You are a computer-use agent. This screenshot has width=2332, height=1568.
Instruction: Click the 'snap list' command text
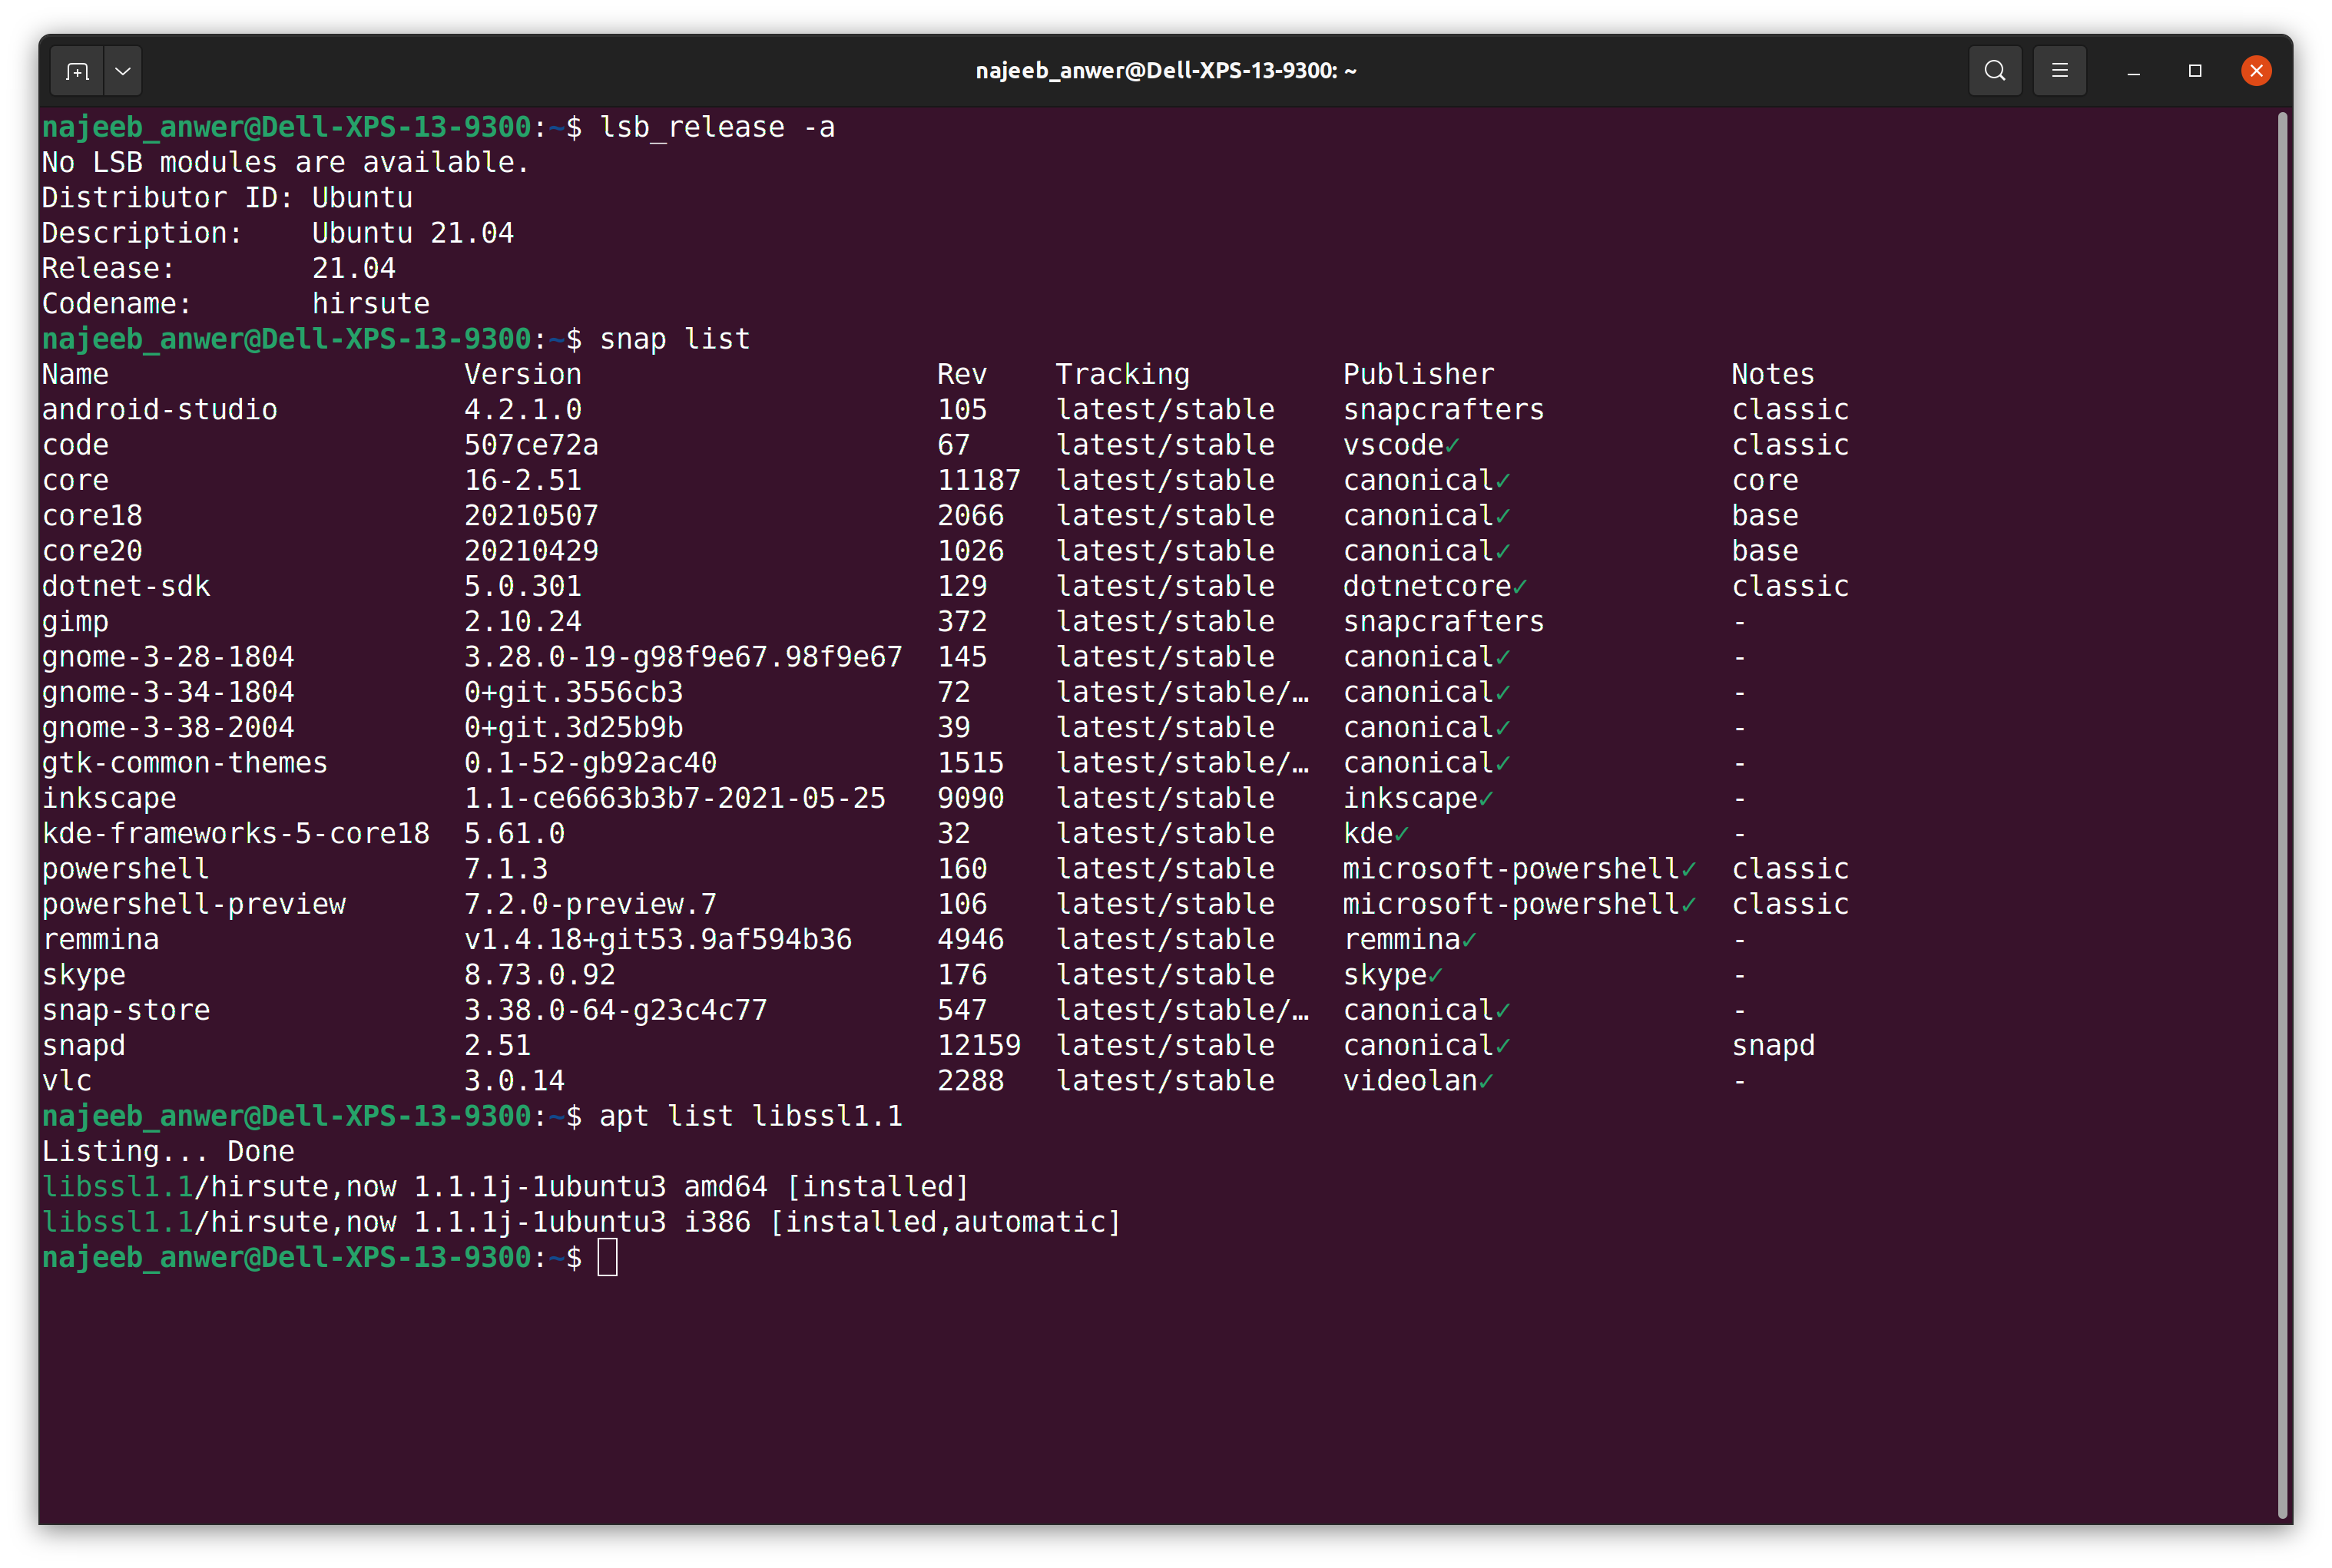(x=674, y=339)
